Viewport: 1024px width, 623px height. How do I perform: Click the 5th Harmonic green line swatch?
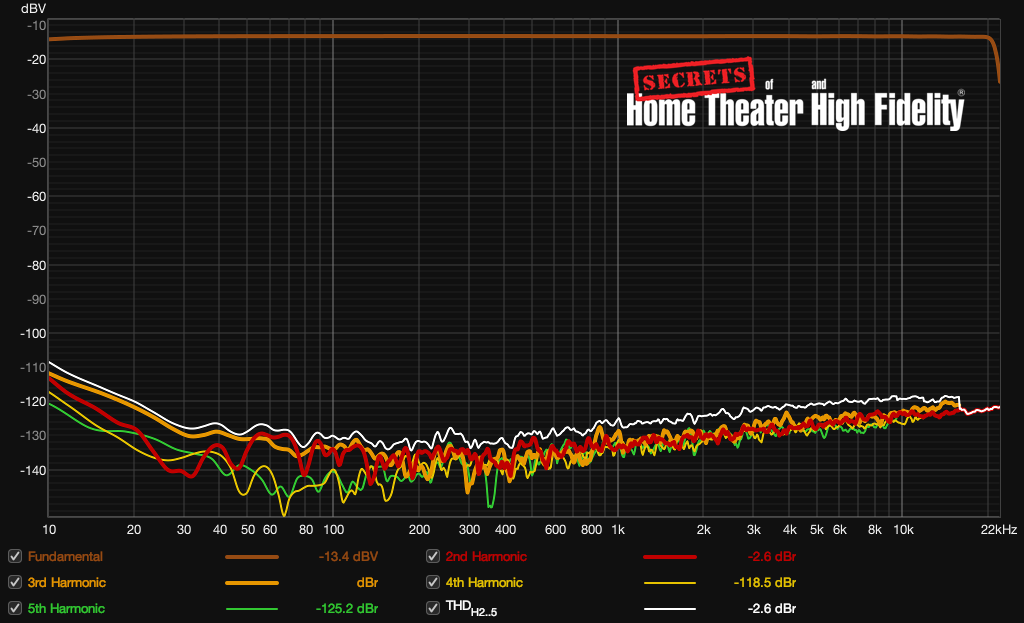[251, 609]
